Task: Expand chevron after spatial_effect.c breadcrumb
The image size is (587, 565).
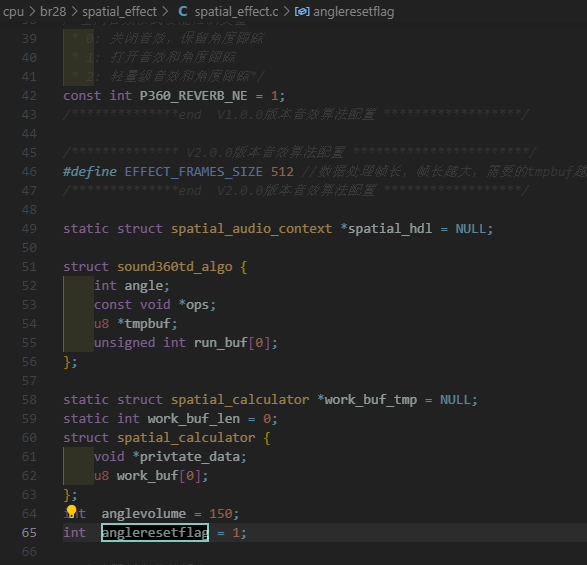Action: [286, 12]
